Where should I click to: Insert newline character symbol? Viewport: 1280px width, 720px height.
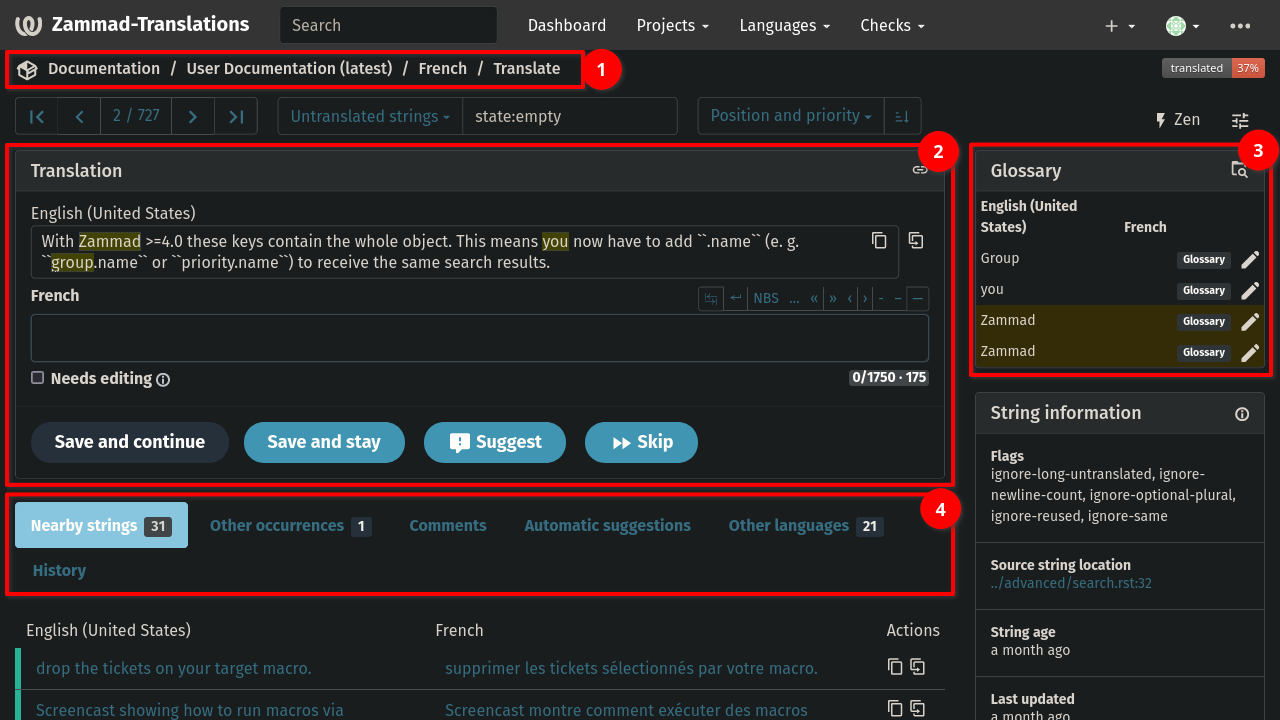[736, 298]
